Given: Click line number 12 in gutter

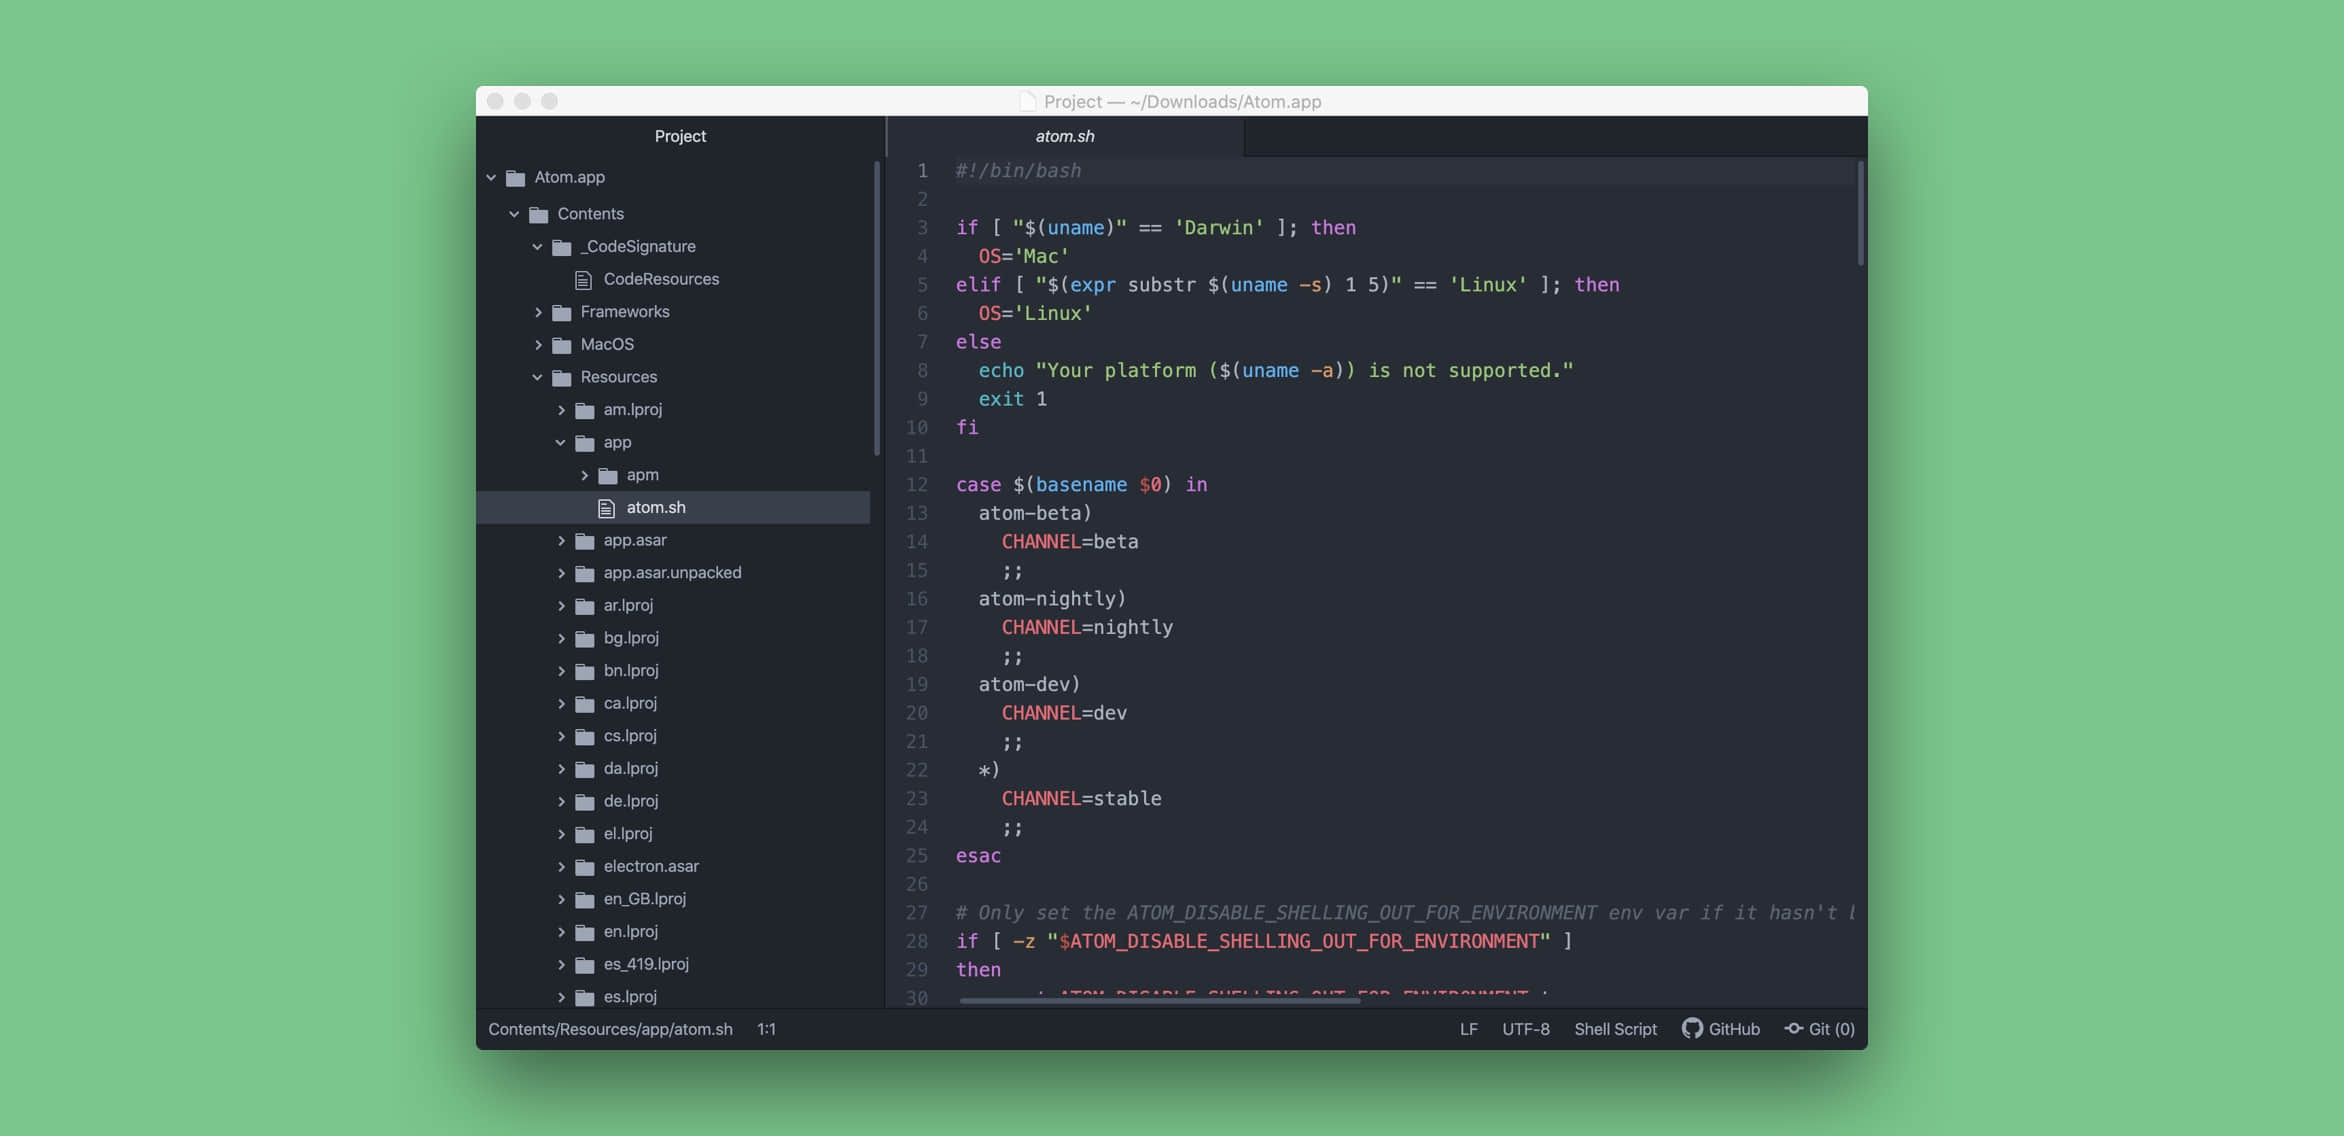Looking at the screenshot, I should 916,485.
